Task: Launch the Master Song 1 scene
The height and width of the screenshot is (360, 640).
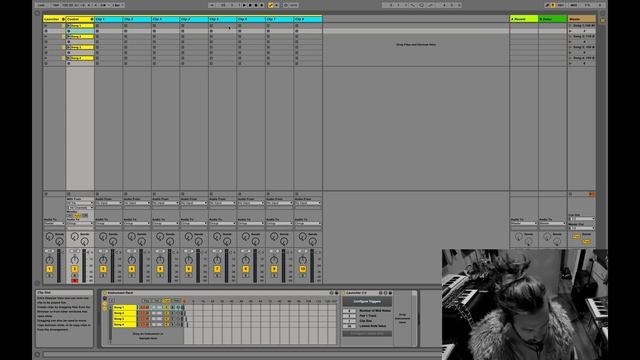Action: pyautogui.click(x=571, y=26)
